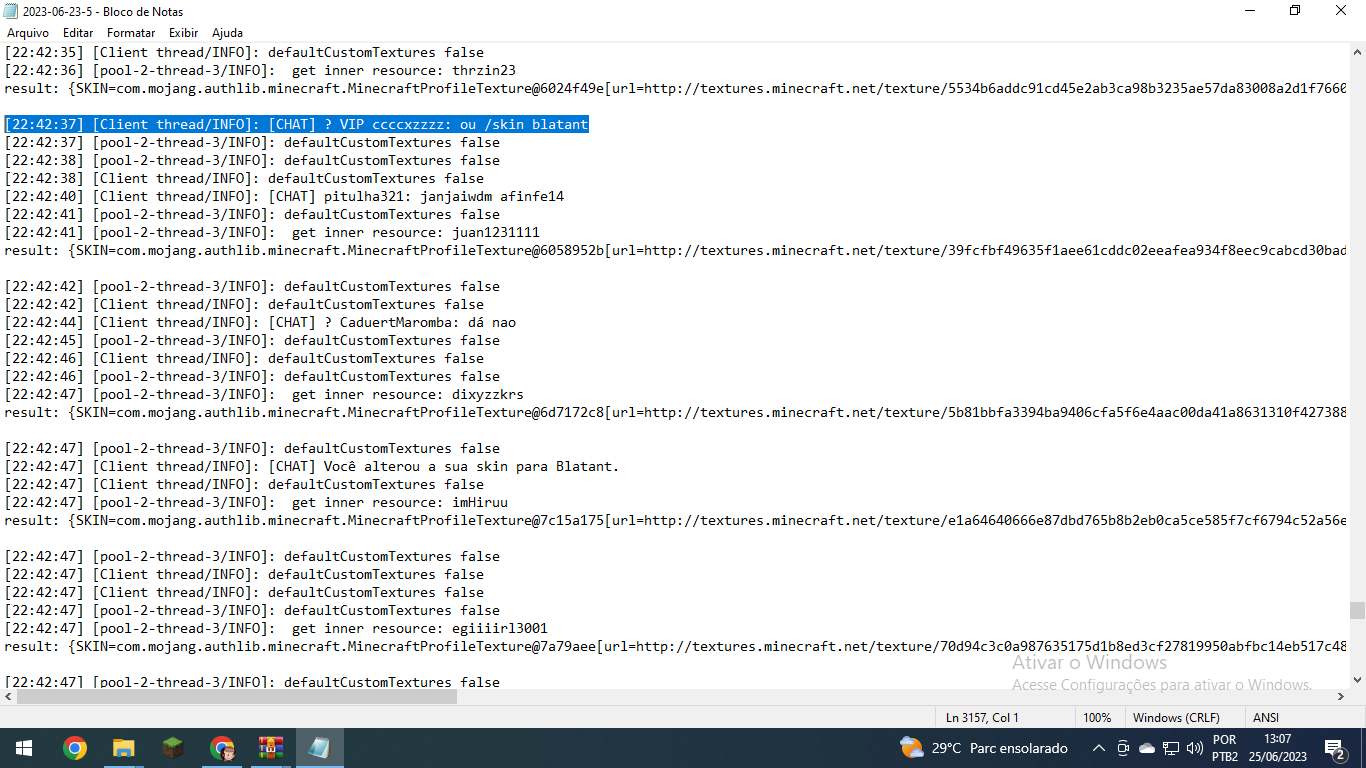Click the [22:42:42] pool-2-thread-3 defaultCustomTextures line

point(252,286)
